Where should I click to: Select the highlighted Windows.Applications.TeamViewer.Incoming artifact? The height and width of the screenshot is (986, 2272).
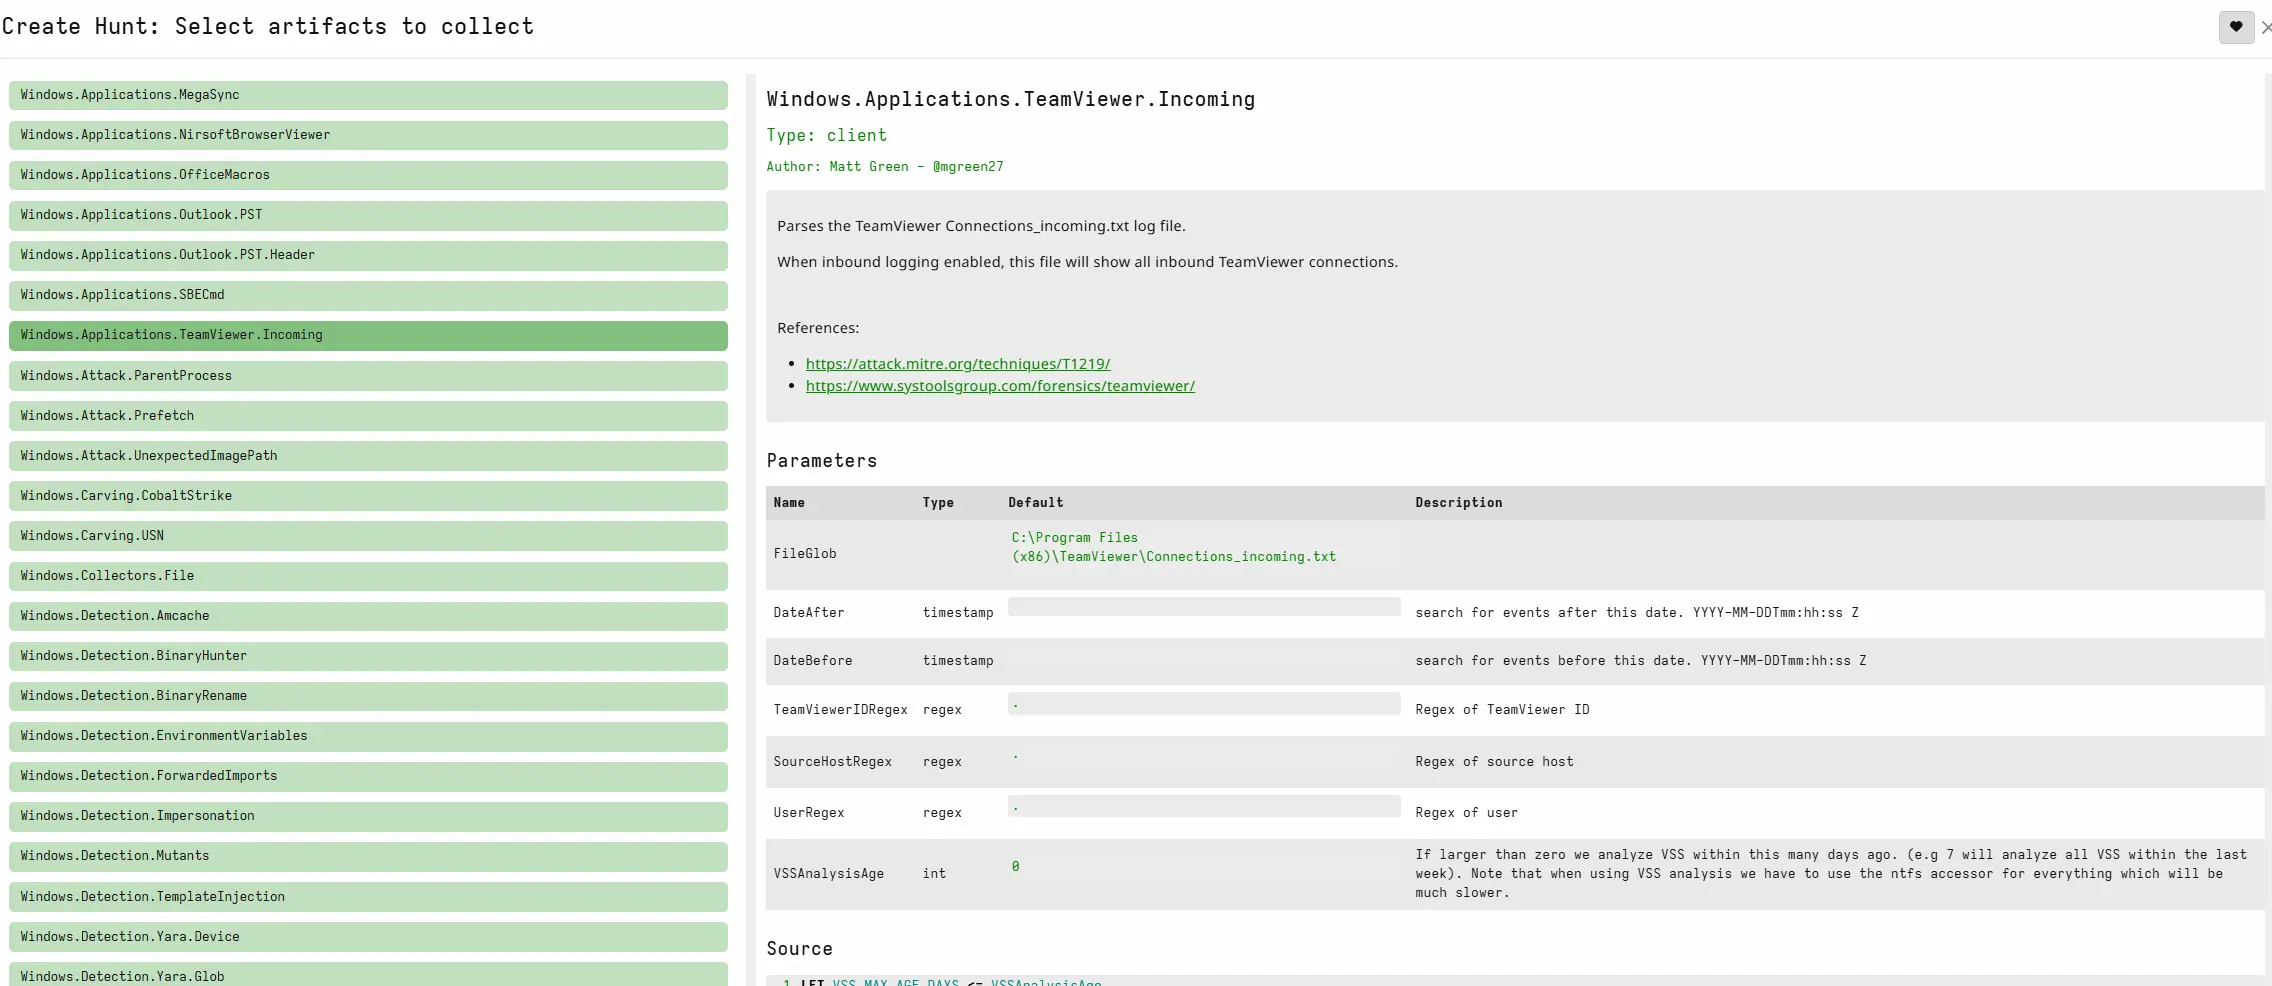click(x=368, y=335)
